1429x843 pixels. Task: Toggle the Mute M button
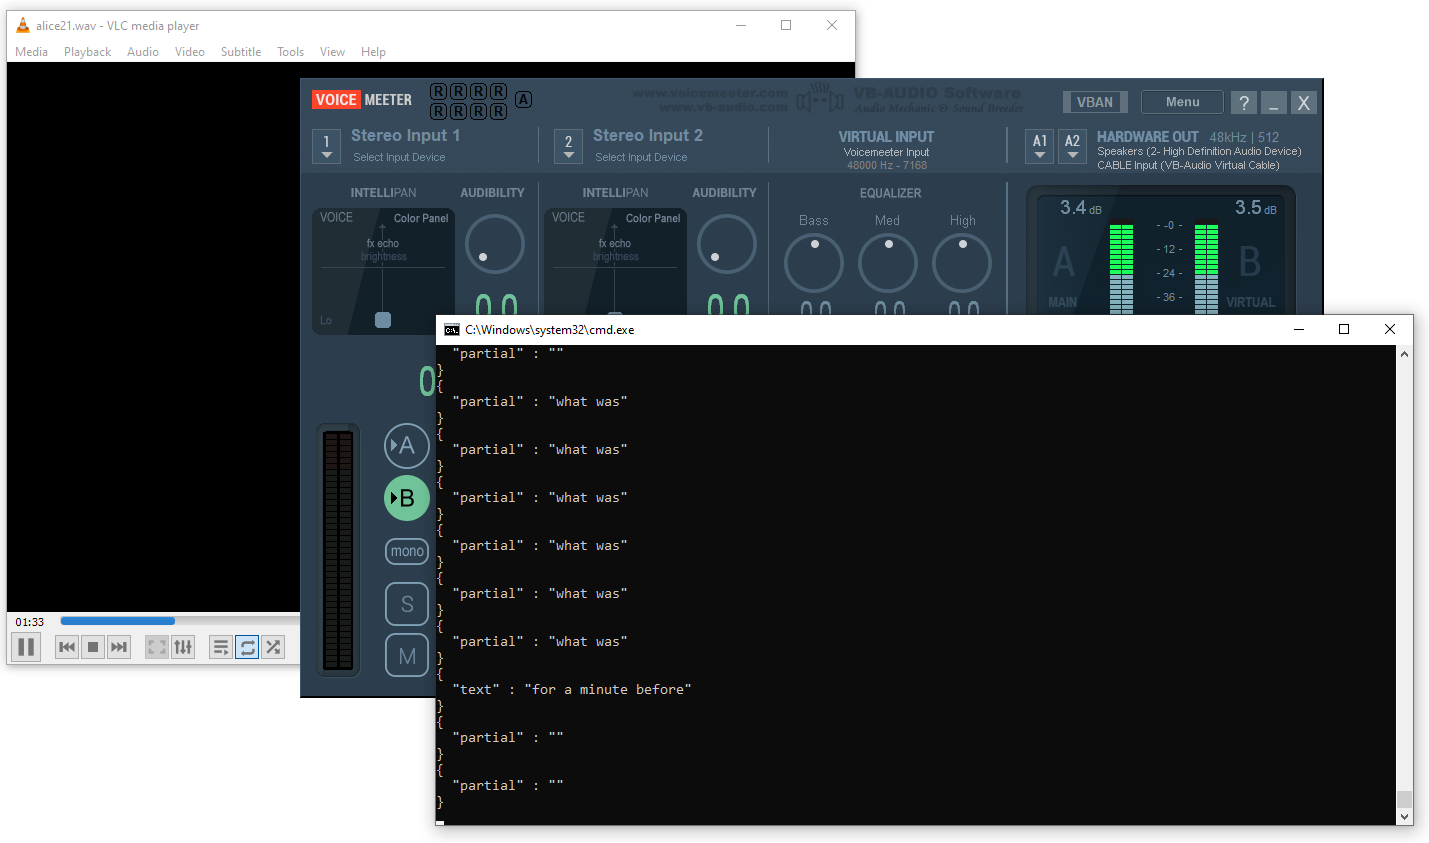point(407,656)
